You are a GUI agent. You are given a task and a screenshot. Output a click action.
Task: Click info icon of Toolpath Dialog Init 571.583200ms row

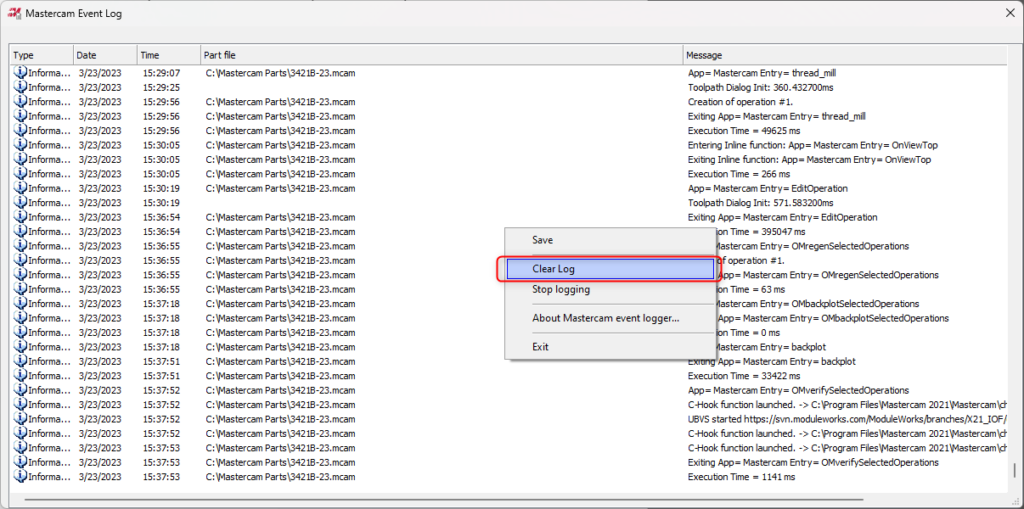click(x=20, y=202)
